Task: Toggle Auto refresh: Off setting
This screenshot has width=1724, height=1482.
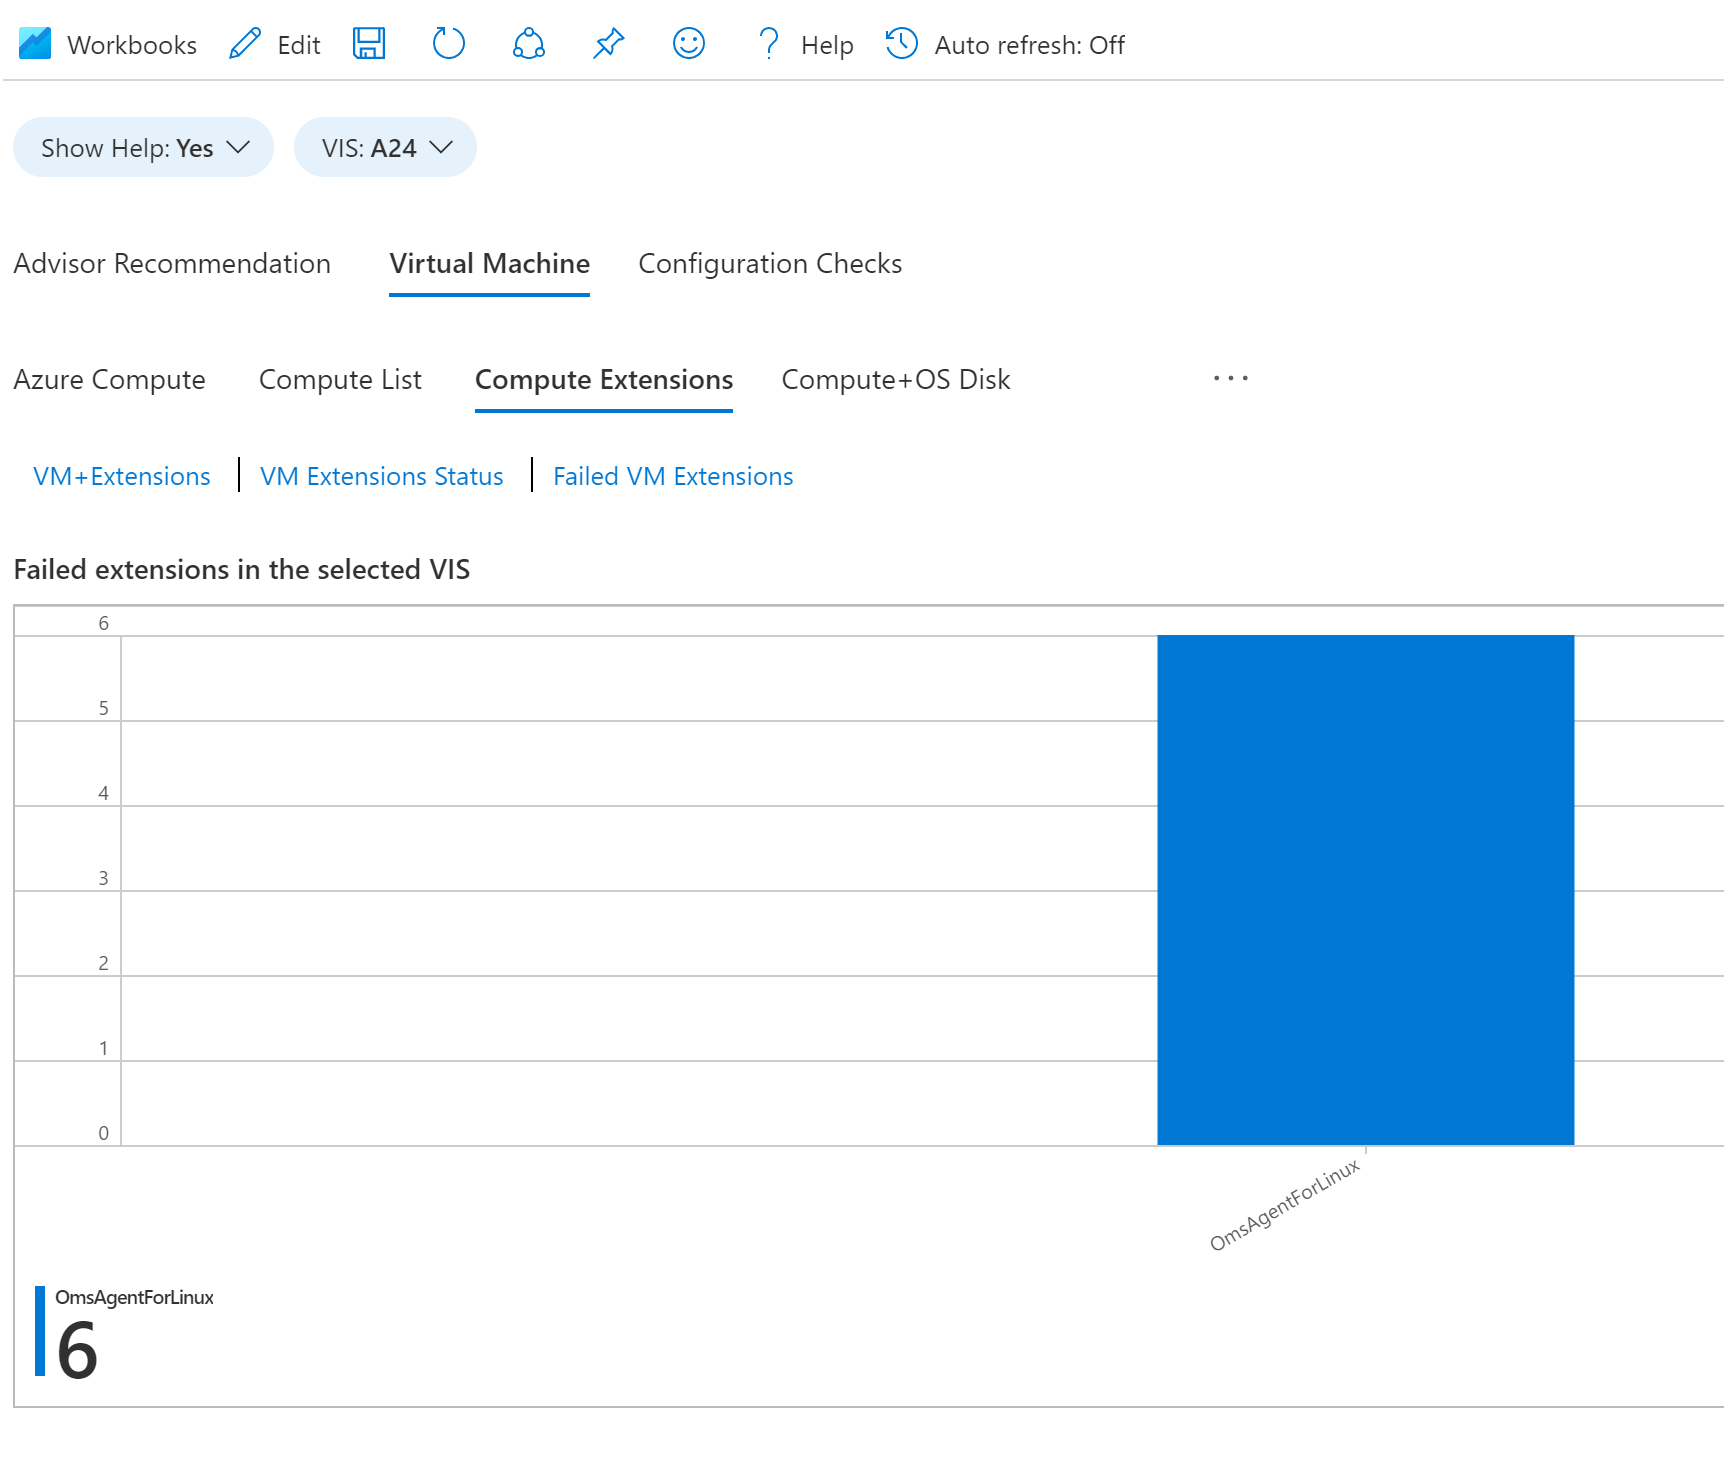Action: (x=1005, y=44)
